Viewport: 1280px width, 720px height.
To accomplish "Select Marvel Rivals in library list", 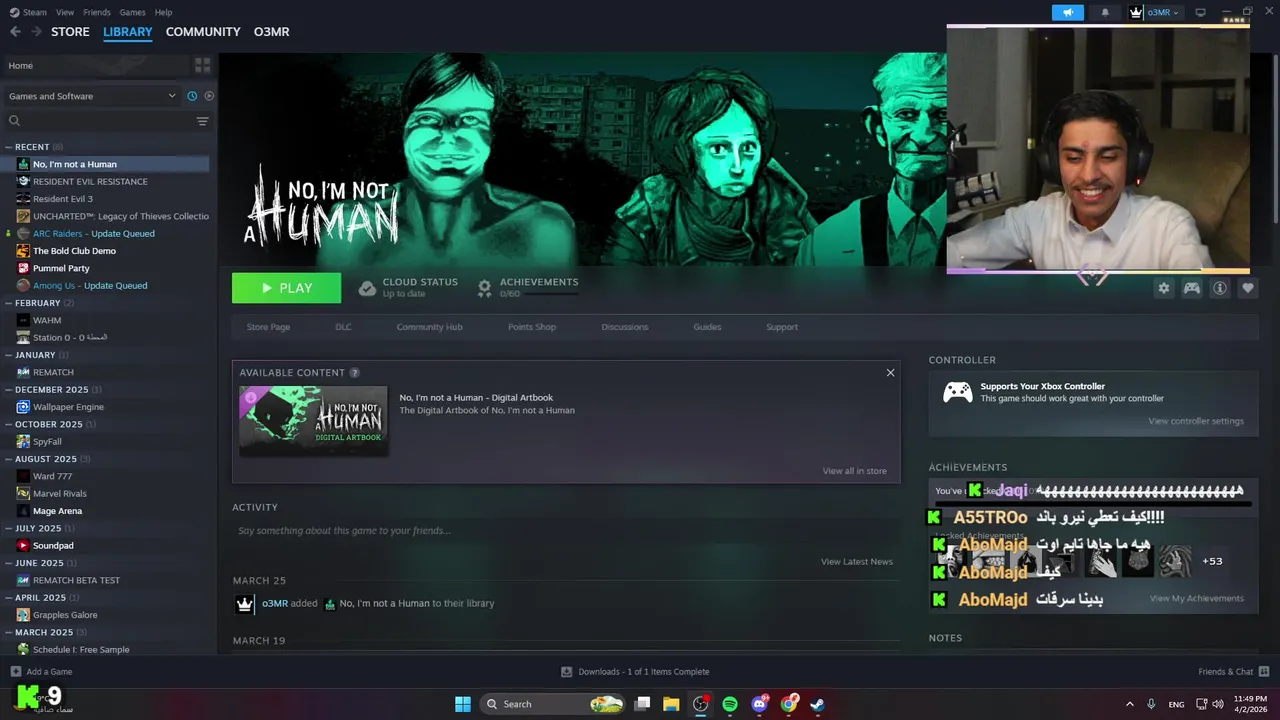I will point(60,494).
